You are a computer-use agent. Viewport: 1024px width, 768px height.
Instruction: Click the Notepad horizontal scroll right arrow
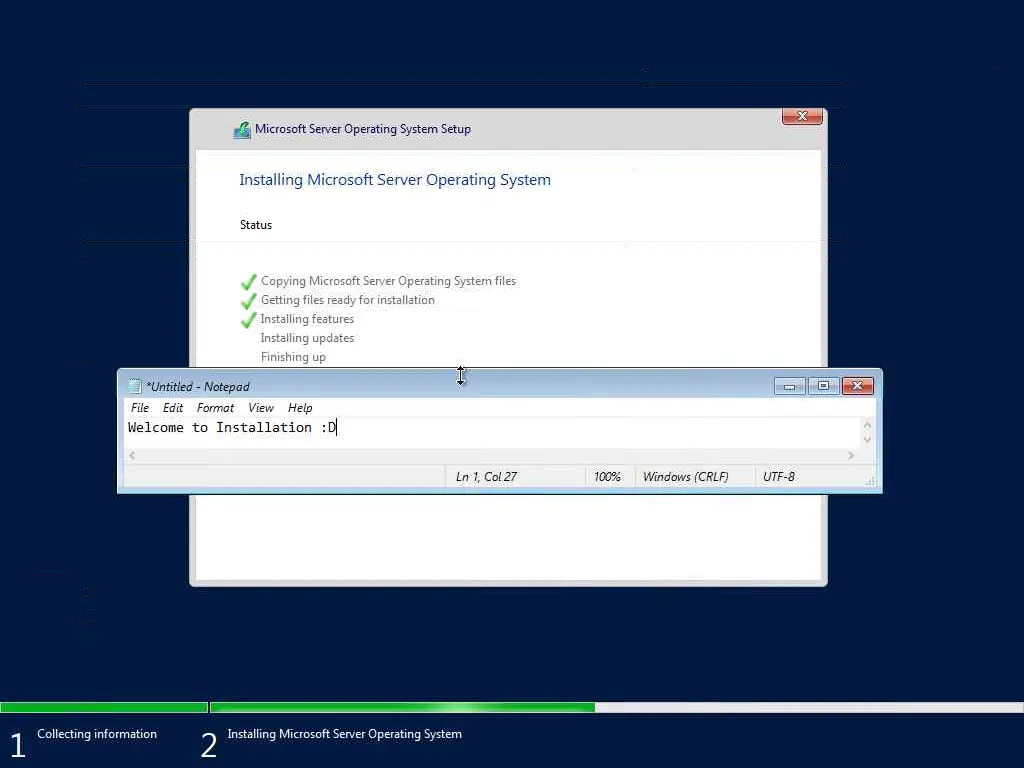pos(851,455)
